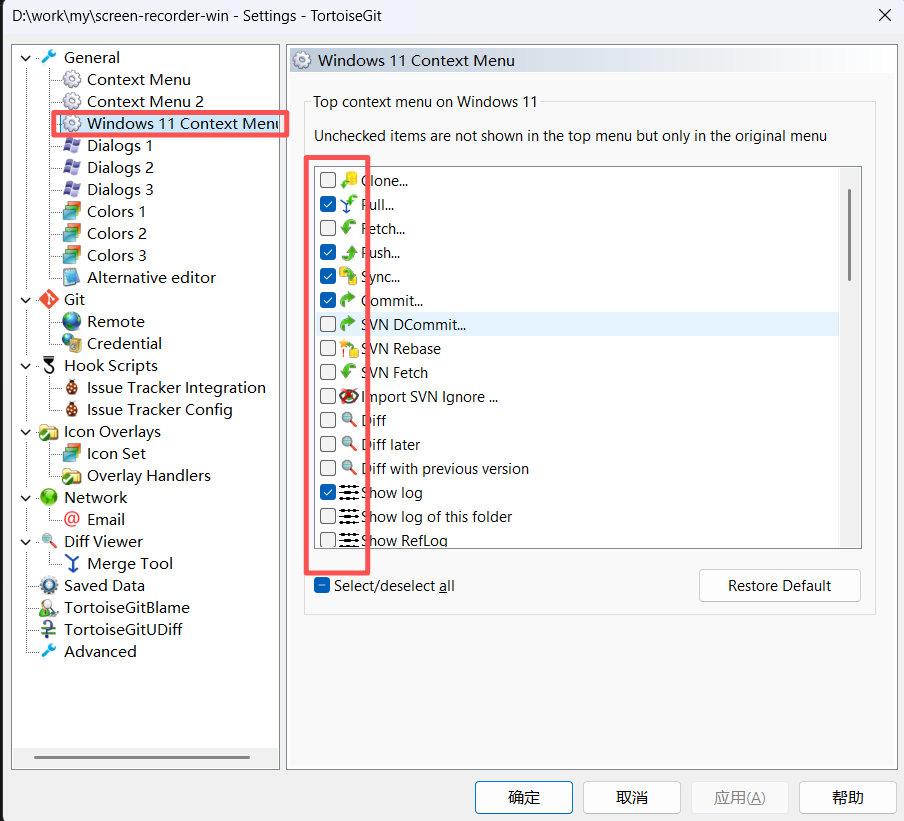Check the Diff later checkbox

(328, 444)
